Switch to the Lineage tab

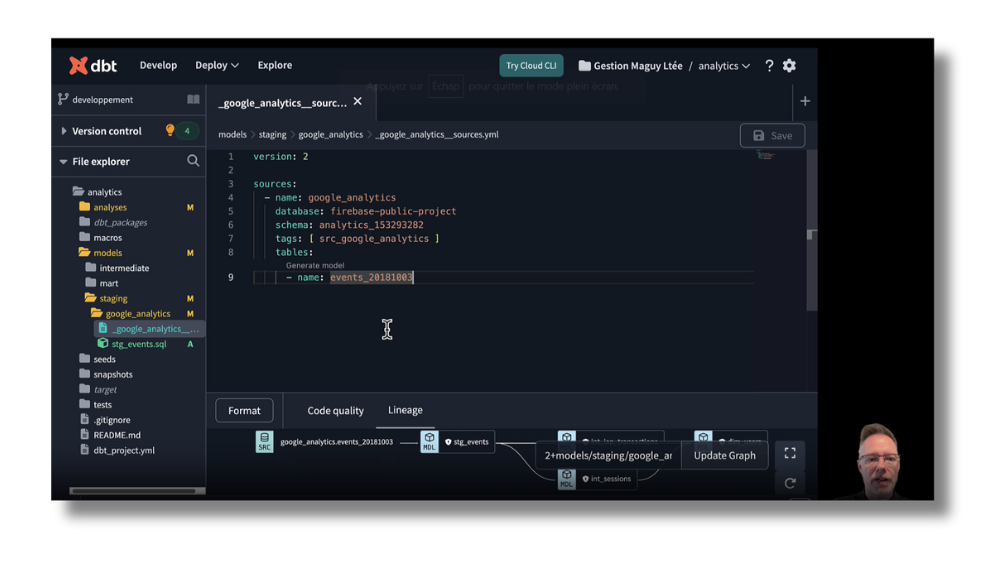pyautogui.click(x=405, y=410)
